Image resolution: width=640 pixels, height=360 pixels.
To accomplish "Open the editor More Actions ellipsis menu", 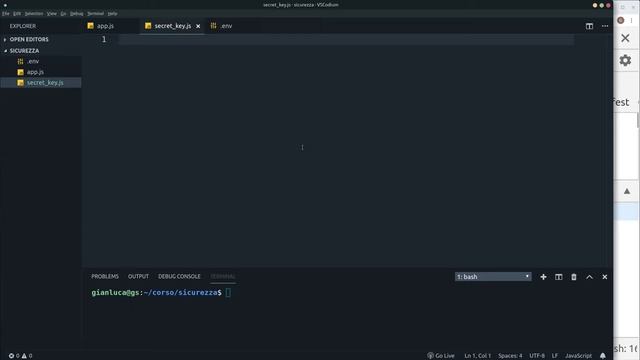I will tap(604, 26).
